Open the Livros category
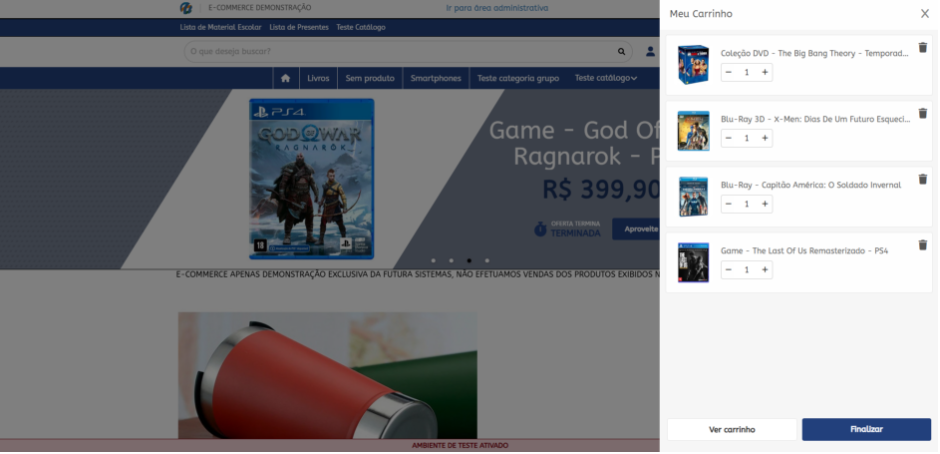The image size is (940, 454). pos(318,78)
